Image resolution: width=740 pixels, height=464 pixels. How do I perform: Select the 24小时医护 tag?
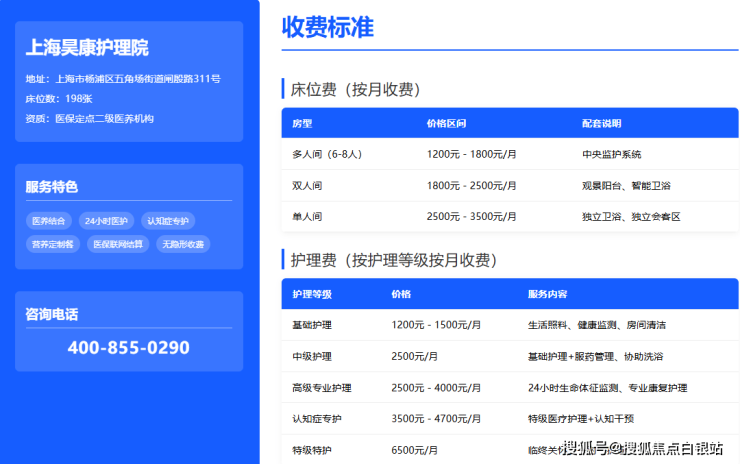(x=106, y=220)
